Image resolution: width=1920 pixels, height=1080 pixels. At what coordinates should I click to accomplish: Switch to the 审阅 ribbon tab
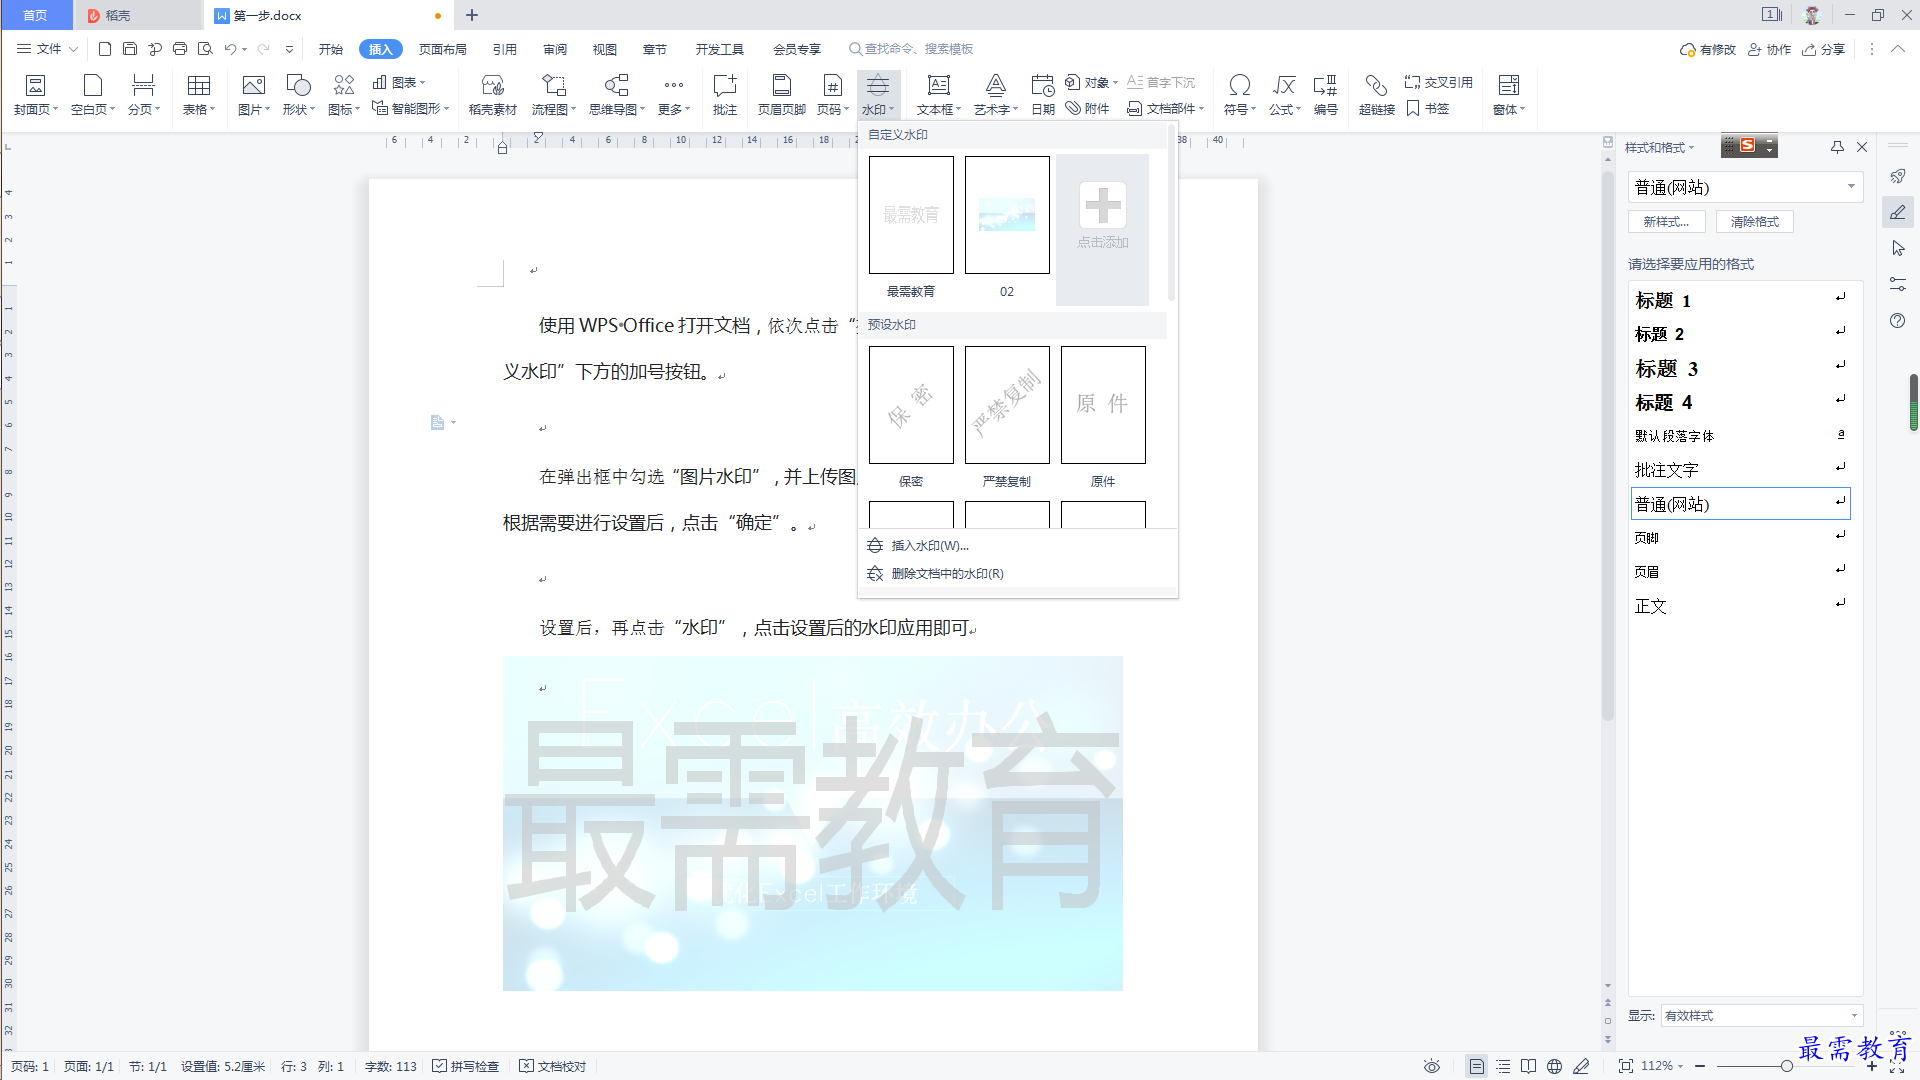pyautogui.click(x=555, y=49)
